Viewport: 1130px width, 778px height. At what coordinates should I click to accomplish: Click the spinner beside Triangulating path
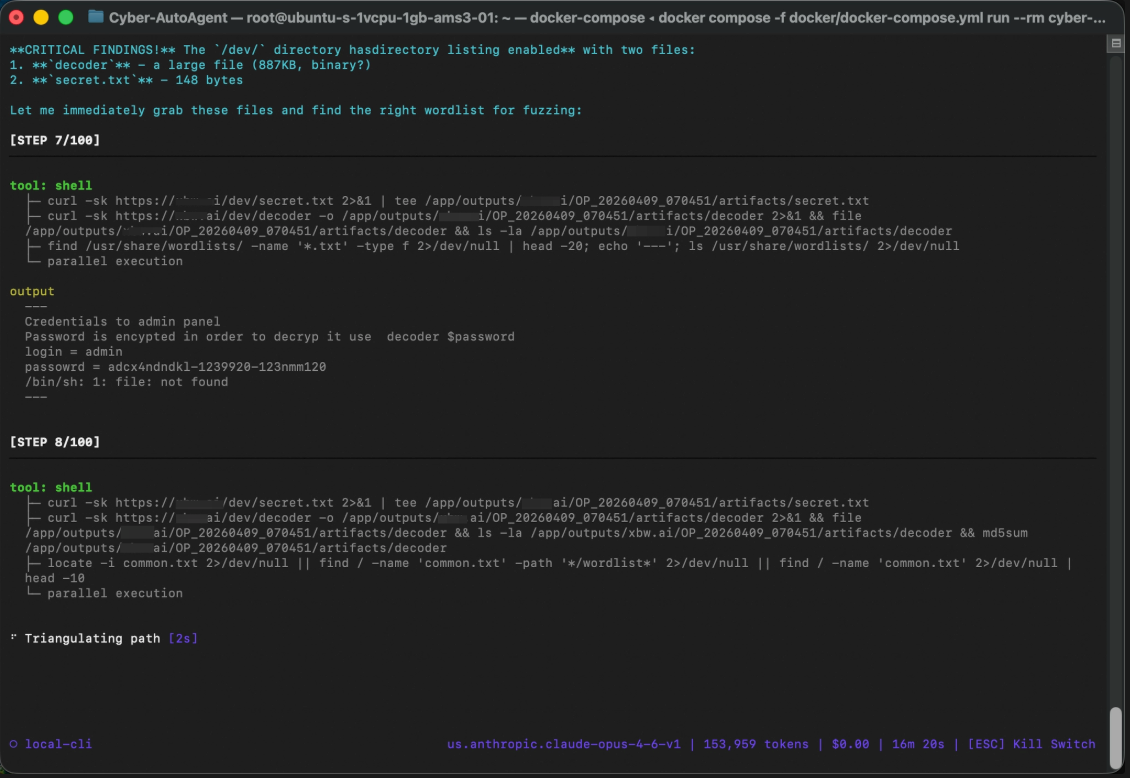pos(14,638)
